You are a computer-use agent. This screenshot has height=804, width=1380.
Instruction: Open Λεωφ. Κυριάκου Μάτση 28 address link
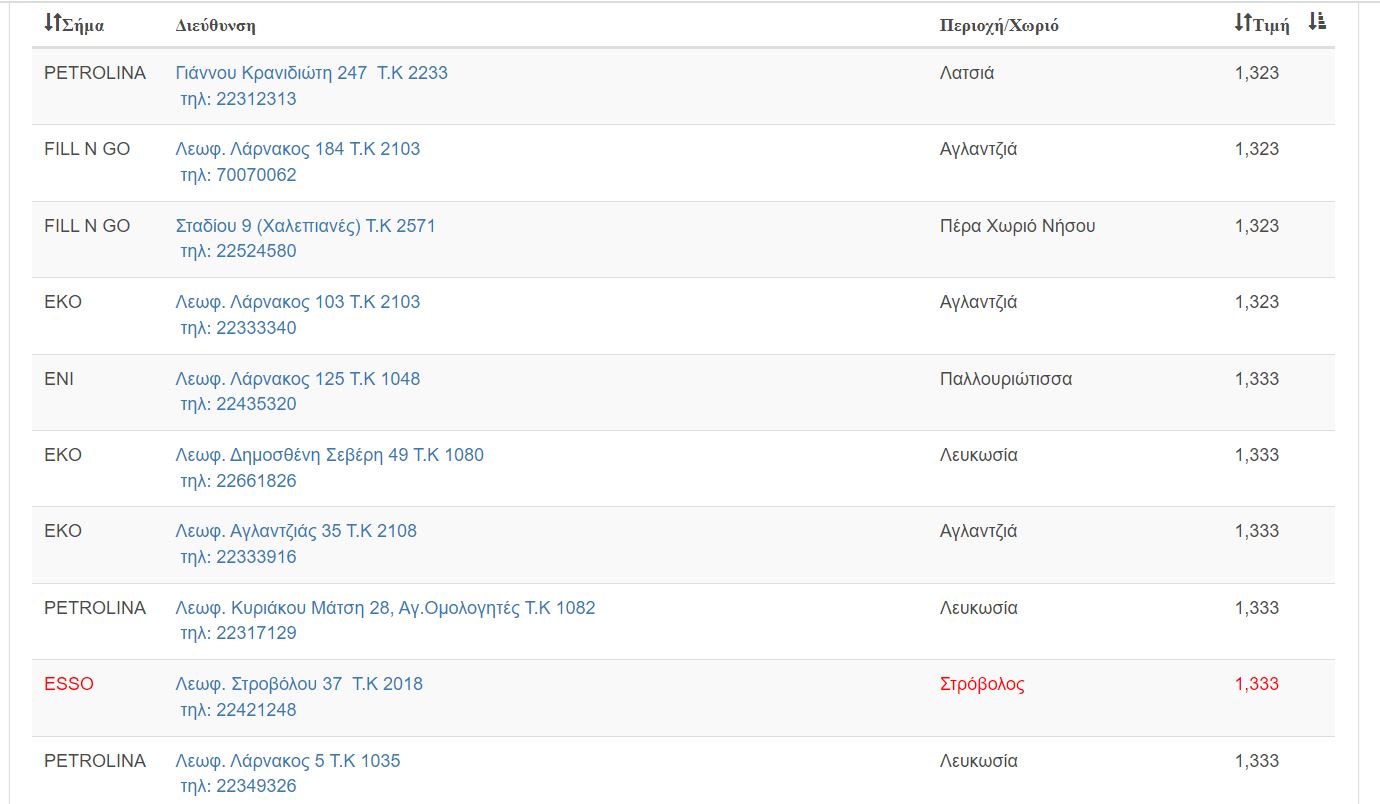(385, 608)
